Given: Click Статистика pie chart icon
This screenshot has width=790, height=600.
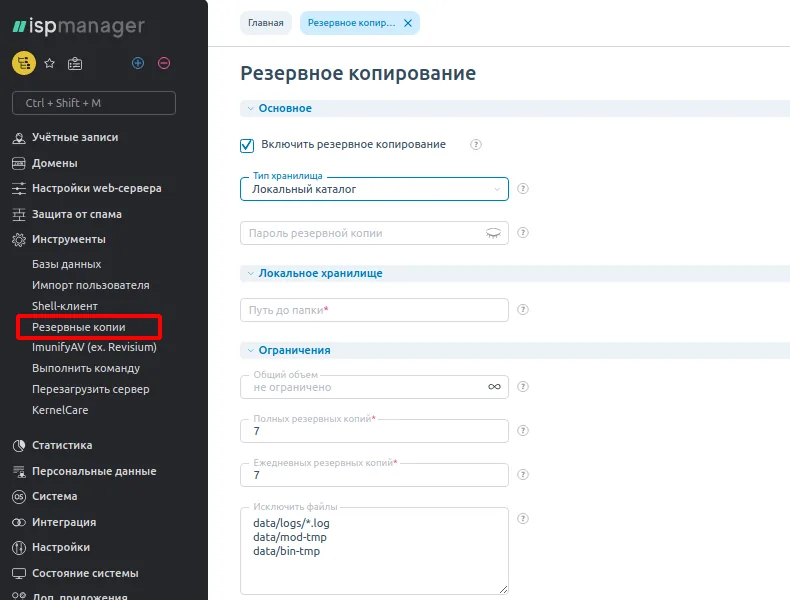Looking at the screenshot, I should click(19, 445).
